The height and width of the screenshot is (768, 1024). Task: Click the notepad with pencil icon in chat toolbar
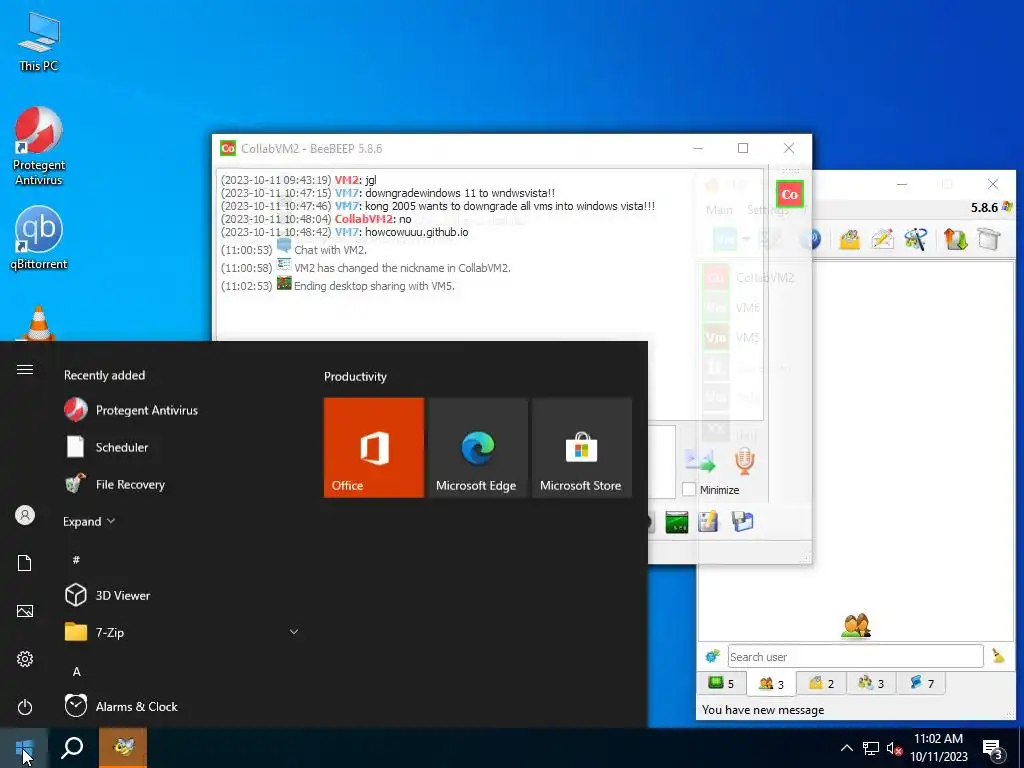[x=708, y=522]
